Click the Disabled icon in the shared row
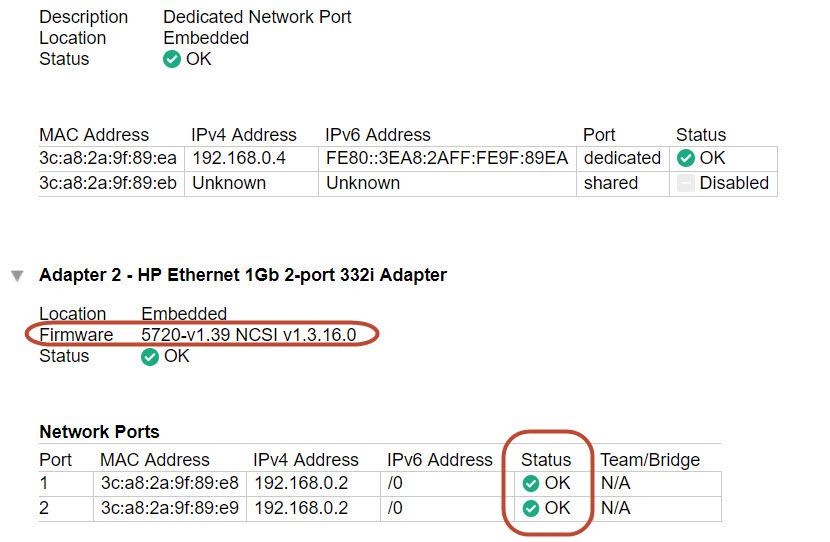The height and width of the screenshot is (542, 830). (x=686, y=183)
